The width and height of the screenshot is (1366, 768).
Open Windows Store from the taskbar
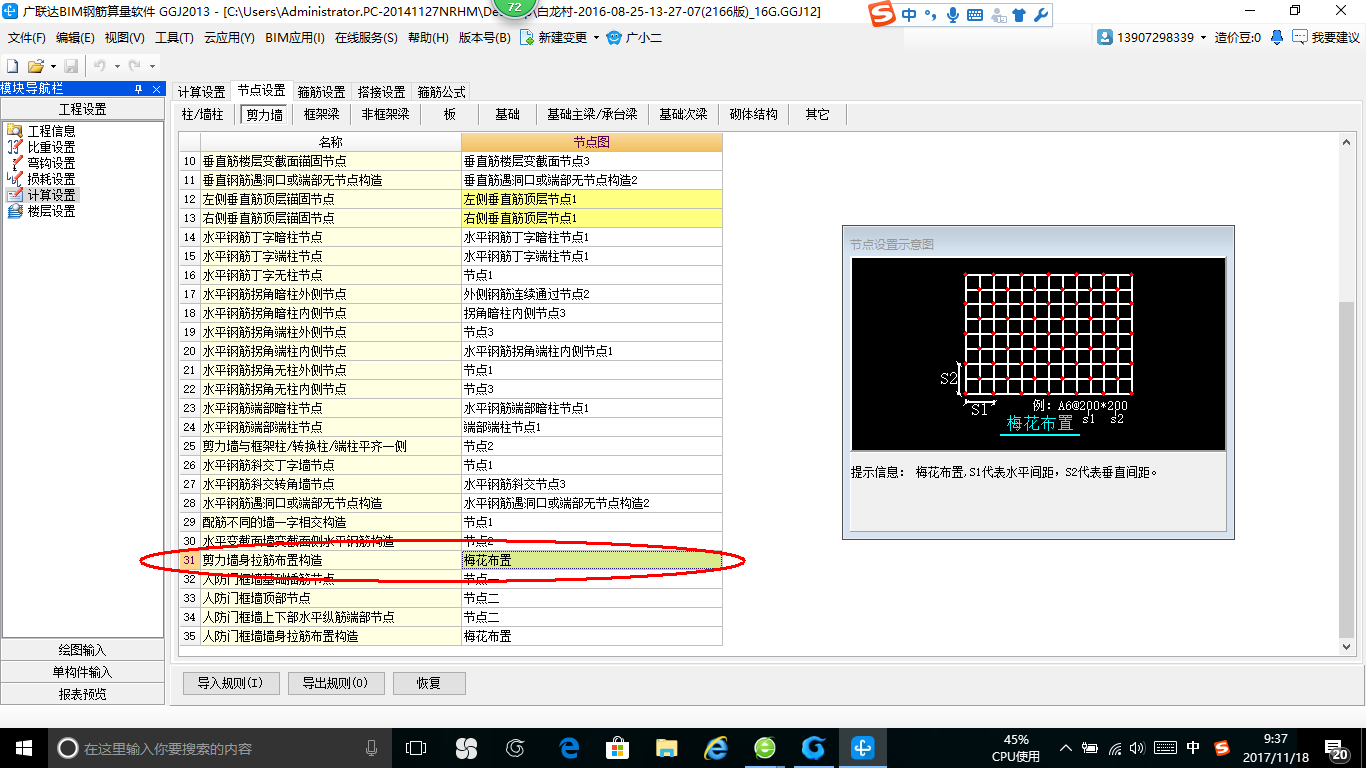pos(618,747)
